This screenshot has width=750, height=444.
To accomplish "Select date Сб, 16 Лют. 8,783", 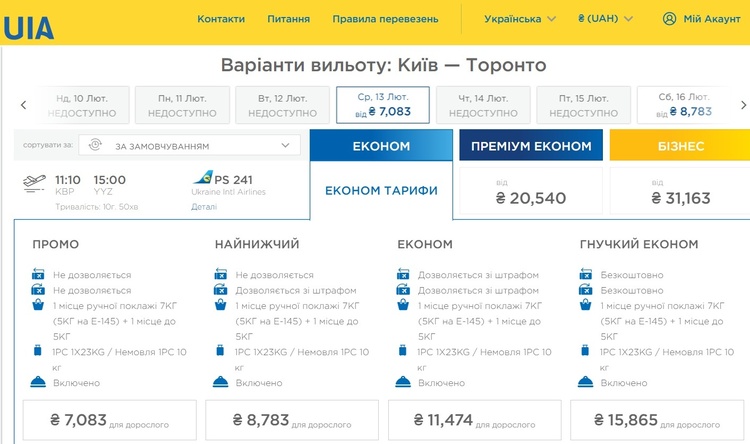I will (684, 105).
